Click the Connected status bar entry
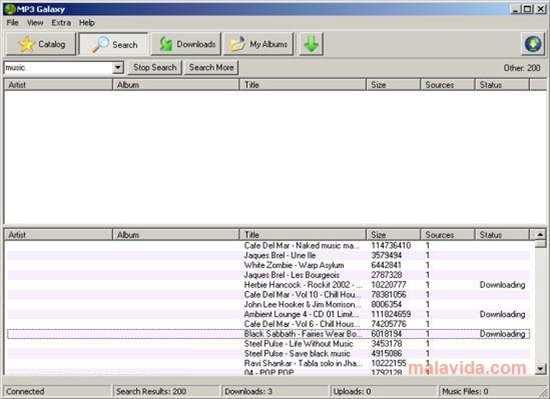 (x=57, y=391)
